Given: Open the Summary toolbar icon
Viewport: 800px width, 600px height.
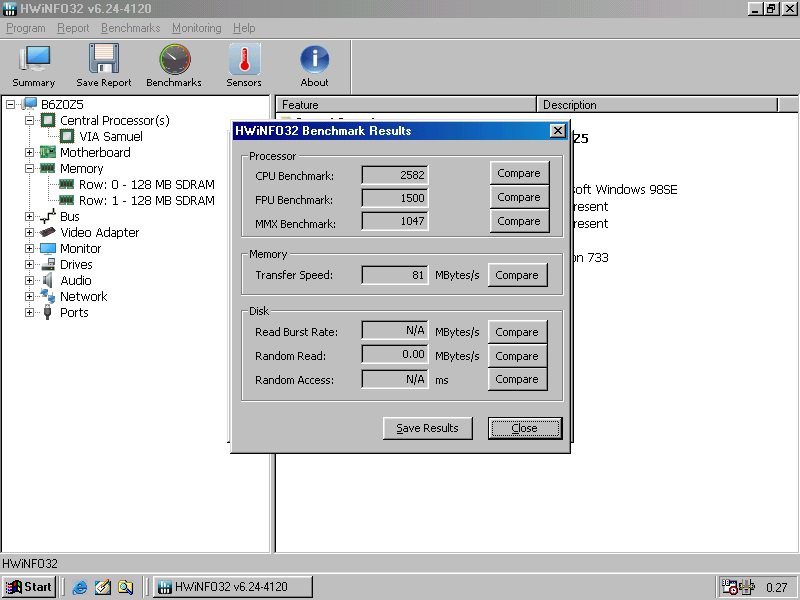Looking at the screenshot, I should click(x=34, y=66).
